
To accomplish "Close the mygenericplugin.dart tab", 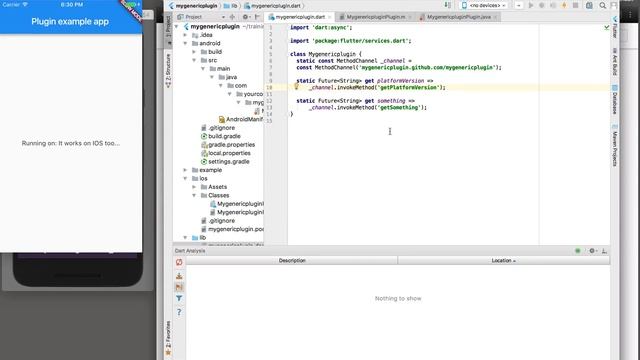I will tap(330, 17).
